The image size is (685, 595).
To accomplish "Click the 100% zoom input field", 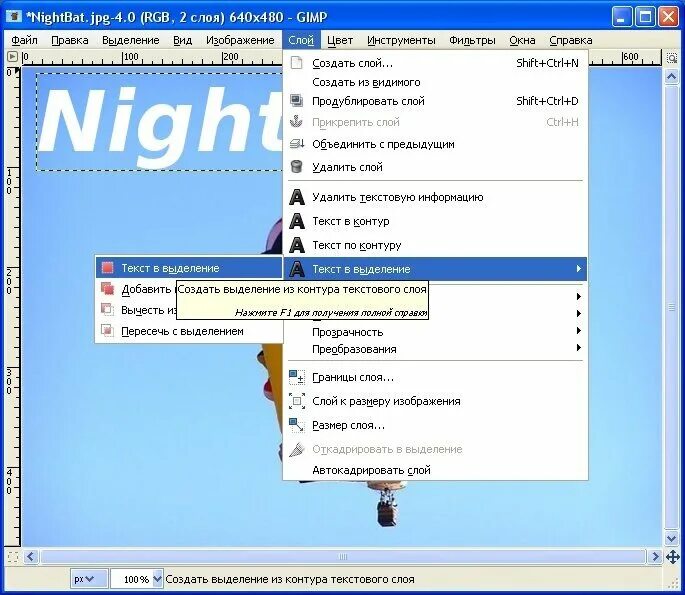I will click(131, 579).
